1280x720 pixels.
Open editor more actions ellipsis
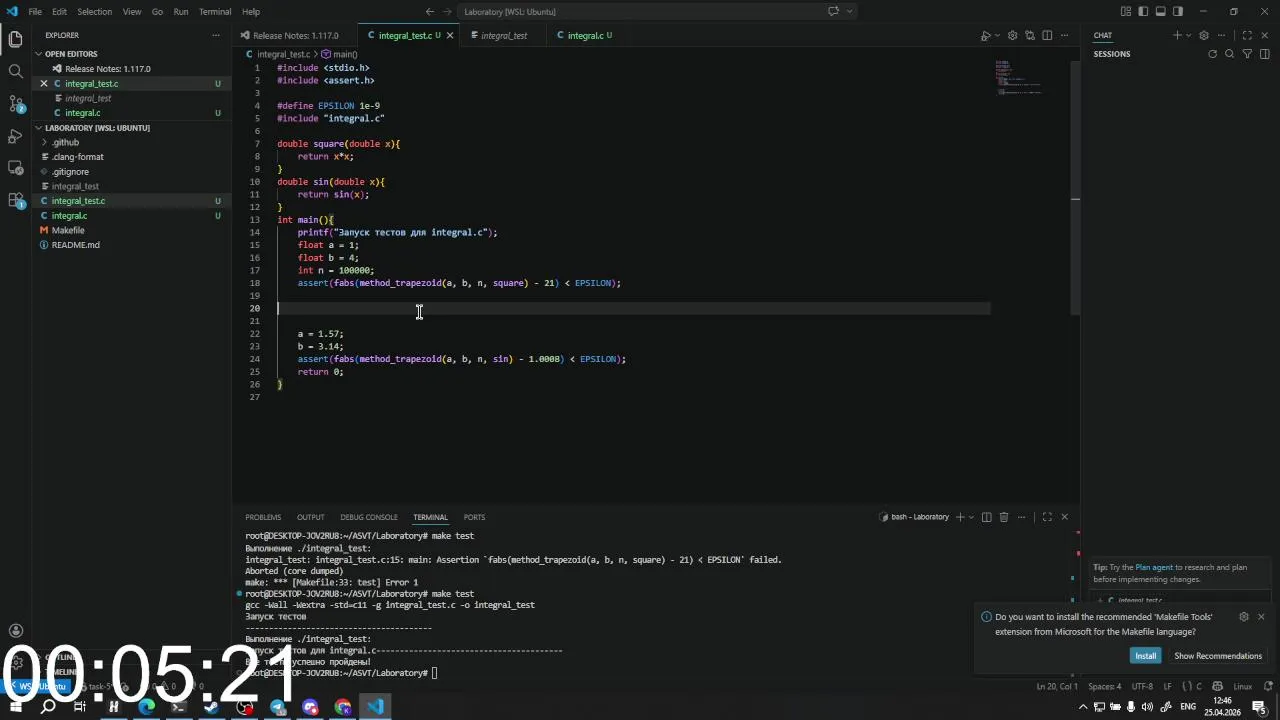(1064, 35)
